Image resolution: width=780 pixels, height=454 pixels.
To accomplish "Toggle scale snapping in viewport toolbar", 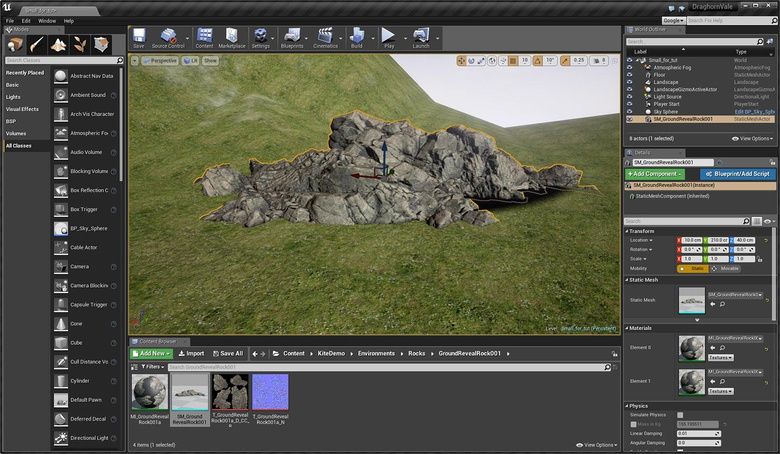I will (x=565, y=61).
